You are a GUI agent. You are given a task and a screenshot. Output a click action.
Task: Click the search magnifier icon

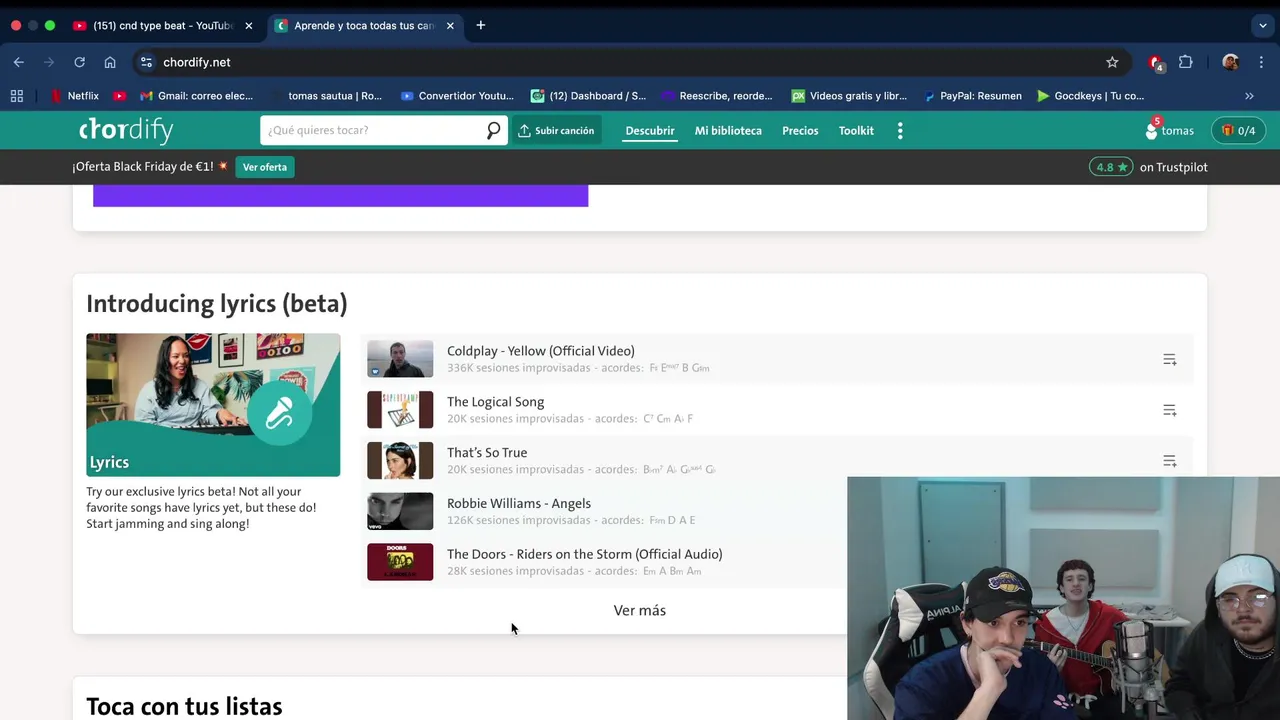click(x=493, y=131)
